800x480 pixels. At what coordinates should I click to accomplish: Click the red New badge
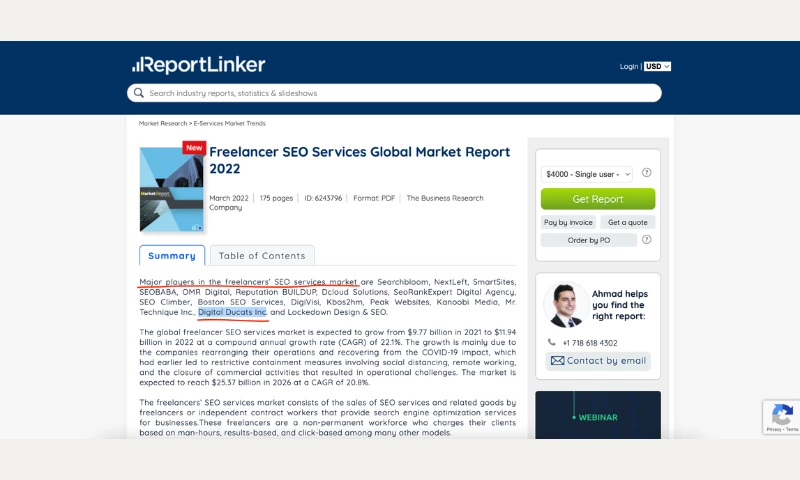point(194,147)
